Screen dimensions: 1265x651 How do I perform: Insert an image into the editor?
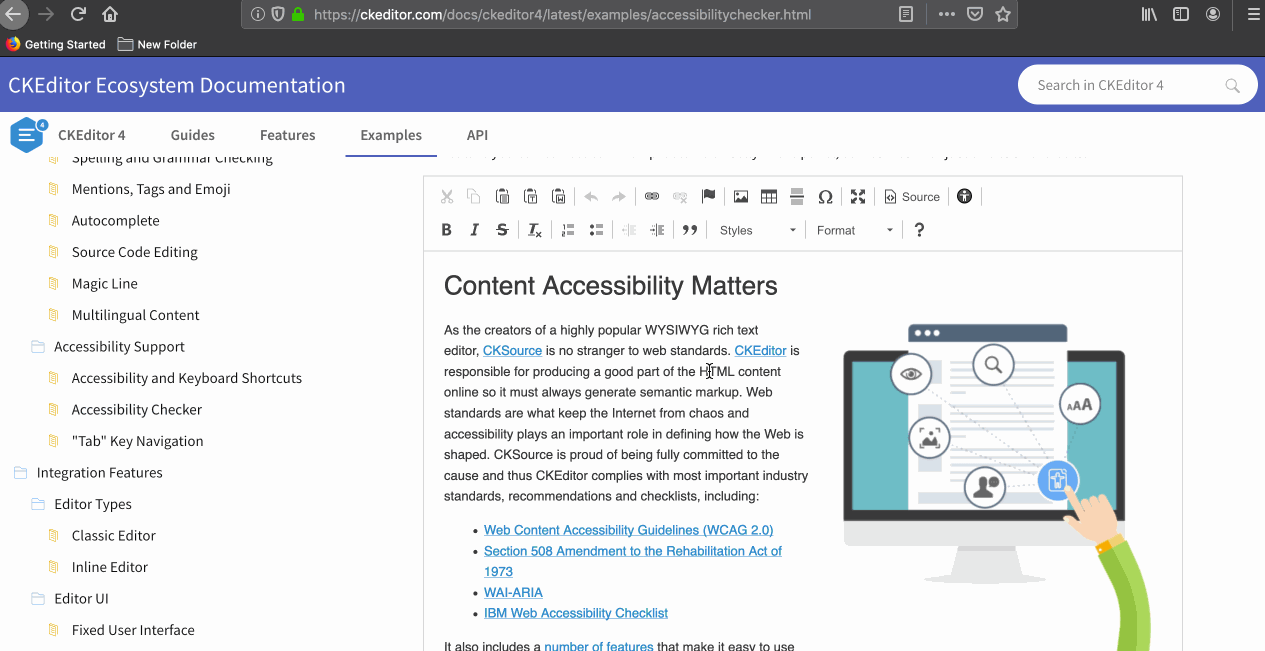(x=740, y=196)
